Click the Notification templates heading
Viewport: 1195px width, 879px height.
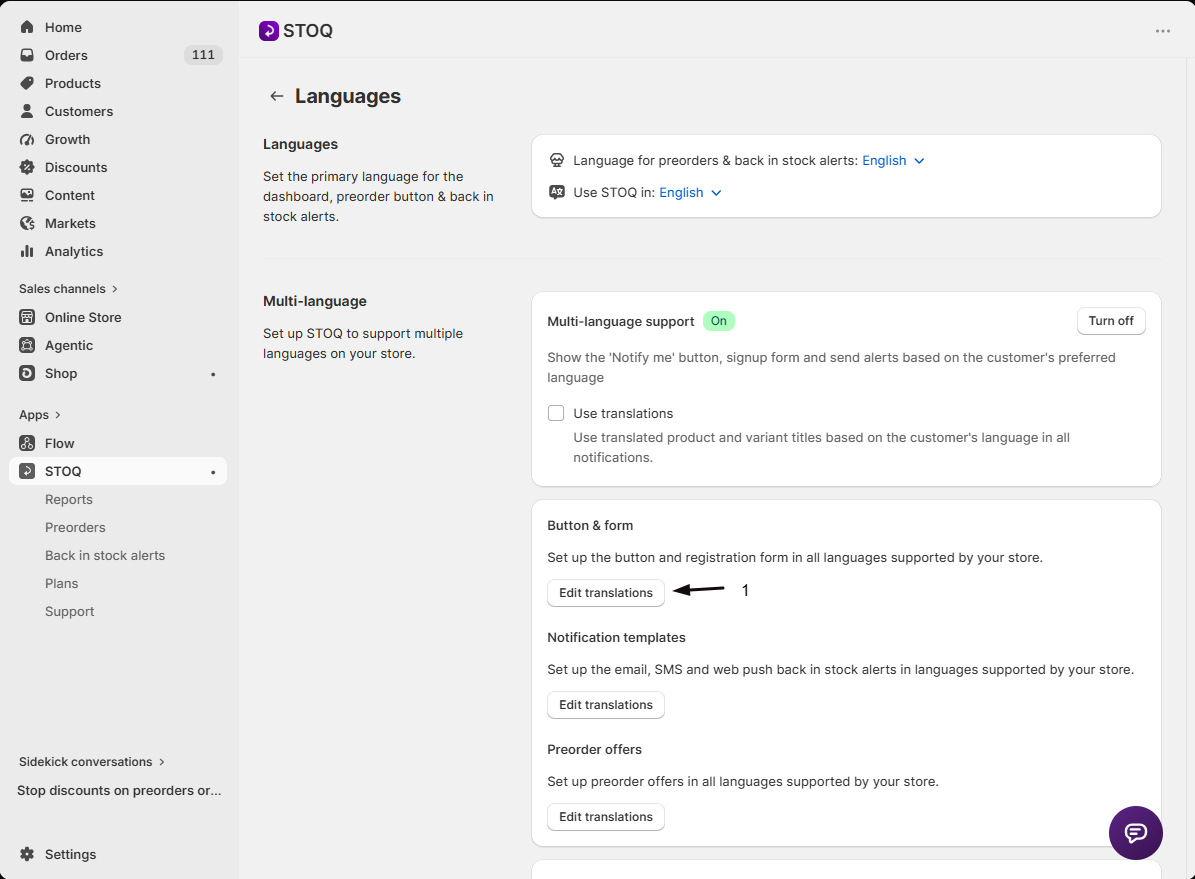click(616, 637)
